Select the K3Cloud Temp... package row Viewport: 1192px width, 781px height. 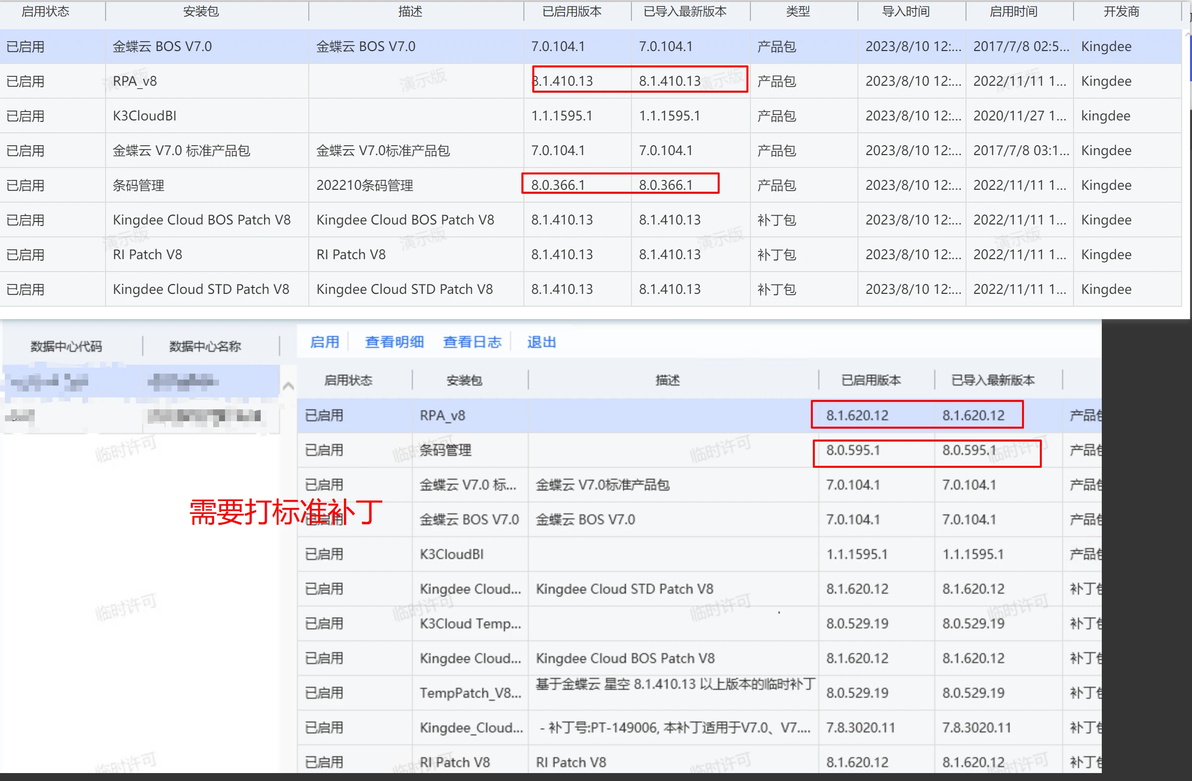(471, 624)
